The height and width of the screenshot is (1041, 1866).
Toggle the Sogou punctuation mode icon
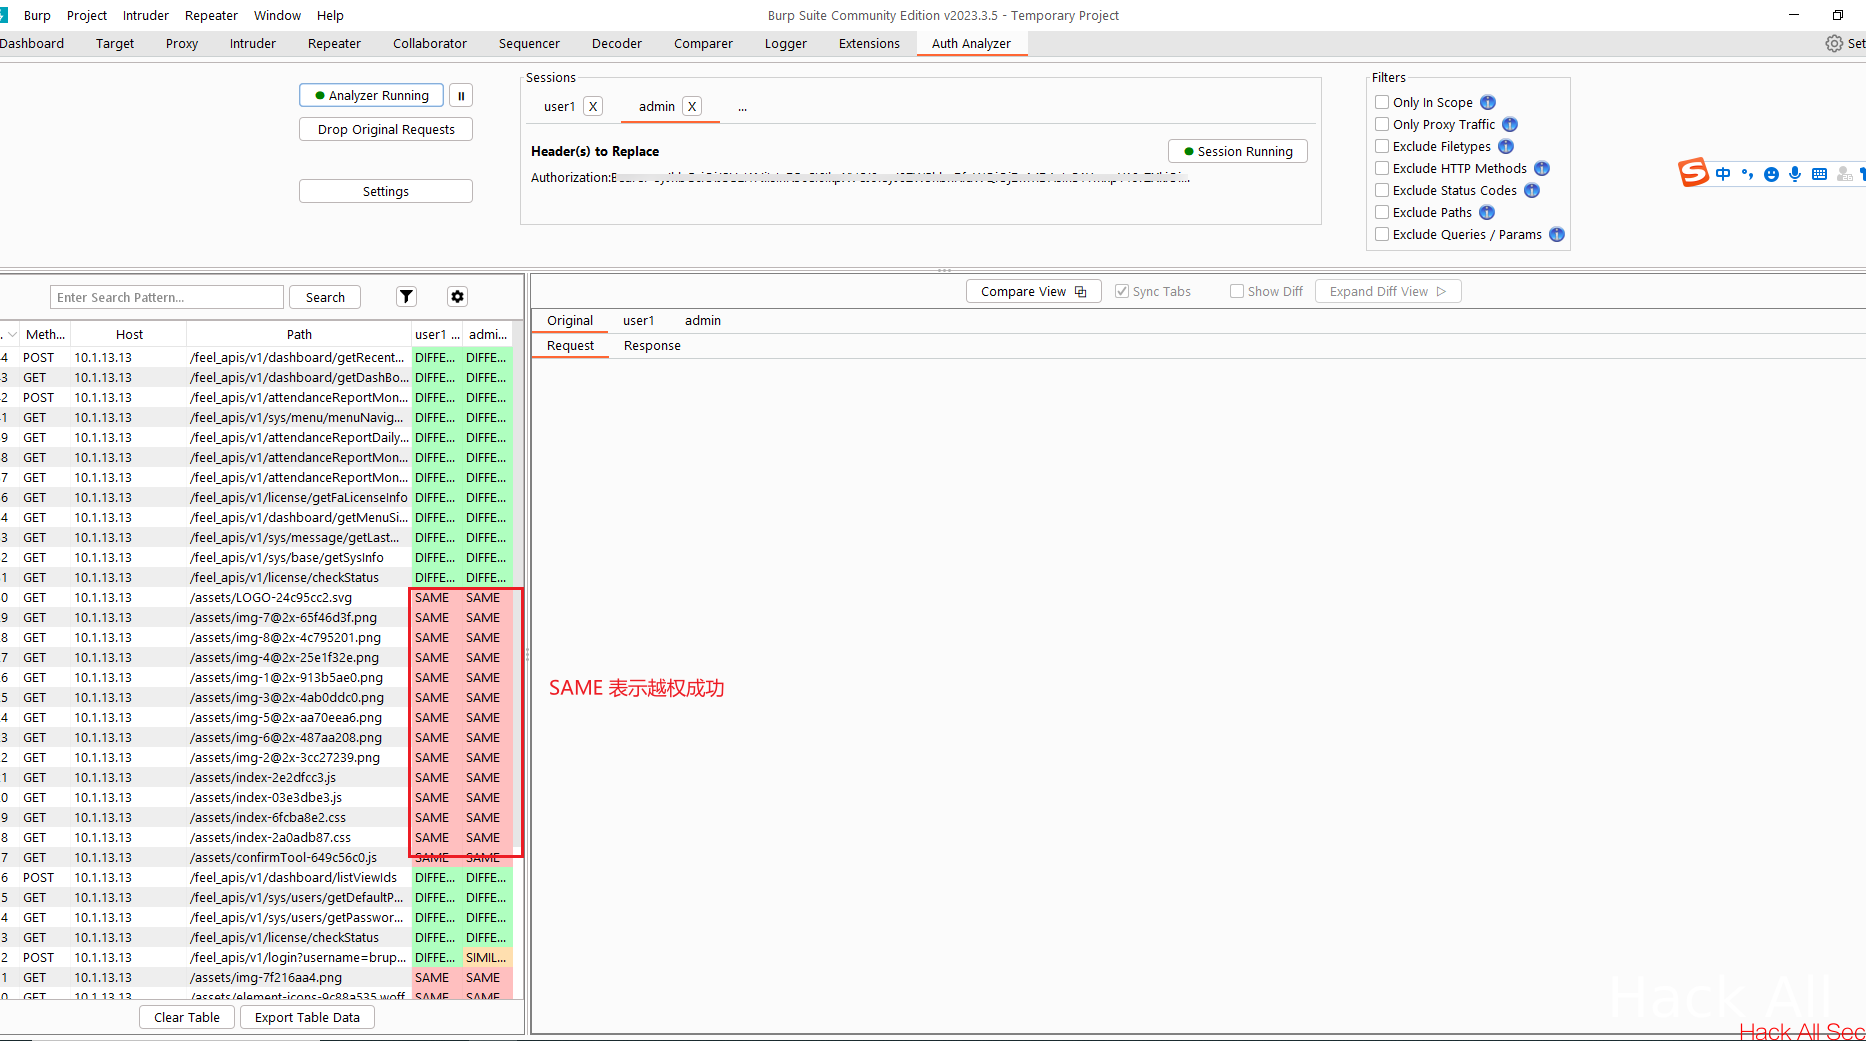1747,174
